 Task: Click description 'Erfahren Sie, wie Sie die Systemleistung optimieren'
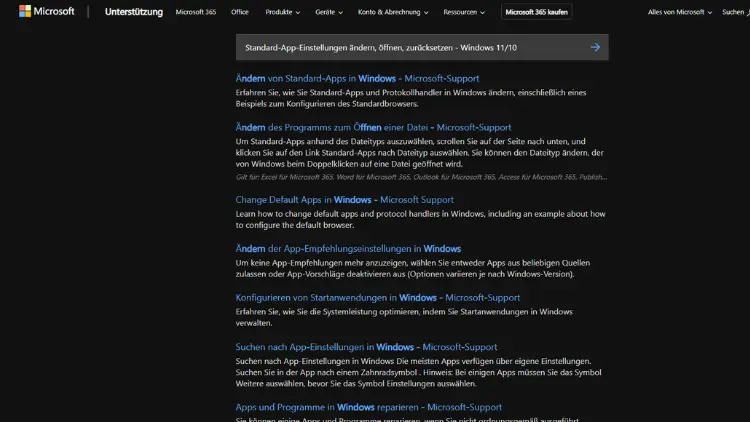coord(404,317)
